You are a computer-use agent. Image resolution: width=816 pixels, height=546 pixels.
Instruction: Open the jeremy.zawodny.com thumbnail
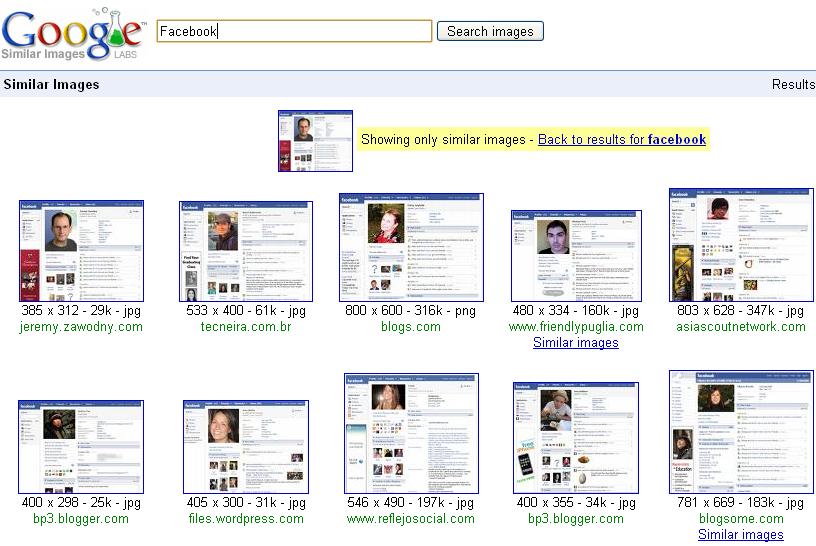tap(81, 250)
